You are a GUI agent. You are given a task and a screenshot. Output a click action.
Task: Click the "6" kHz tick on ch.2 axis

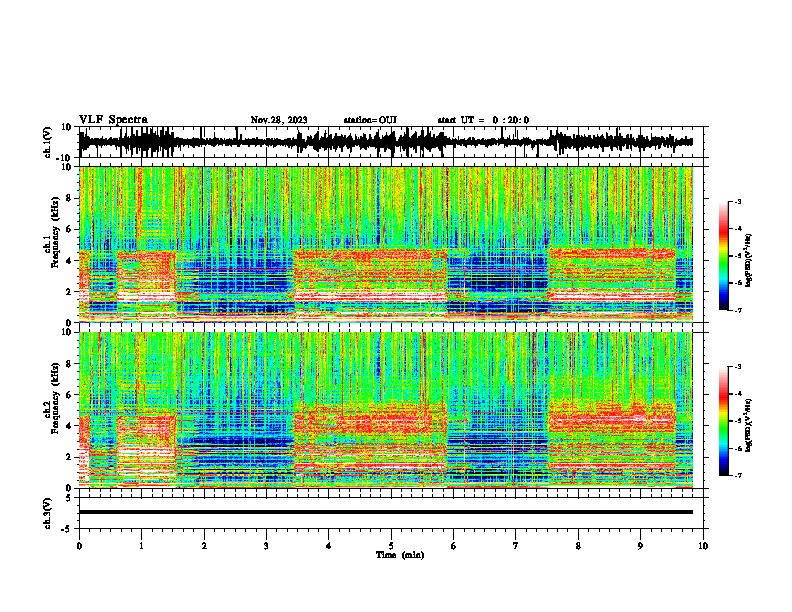pyautogui.click(x=69, y=395)
